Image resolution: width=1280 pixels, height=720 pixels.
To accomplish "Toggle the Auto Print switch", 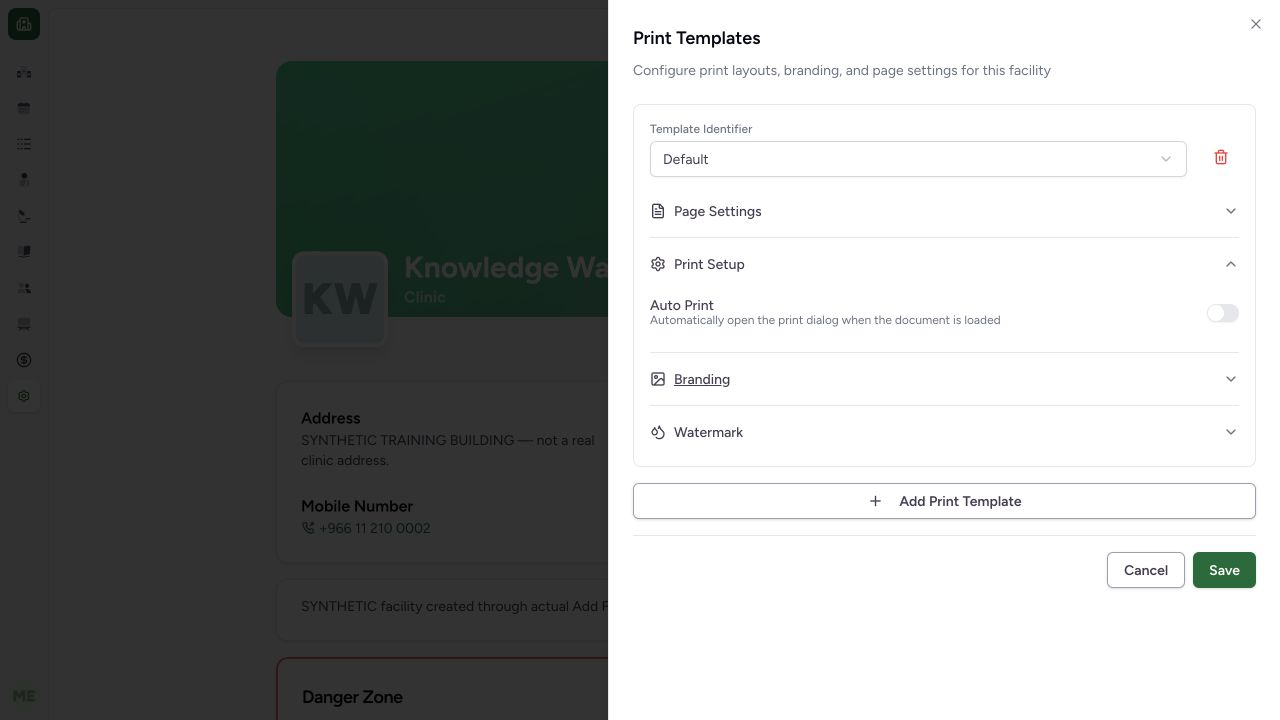I will tap(1222, 313).
